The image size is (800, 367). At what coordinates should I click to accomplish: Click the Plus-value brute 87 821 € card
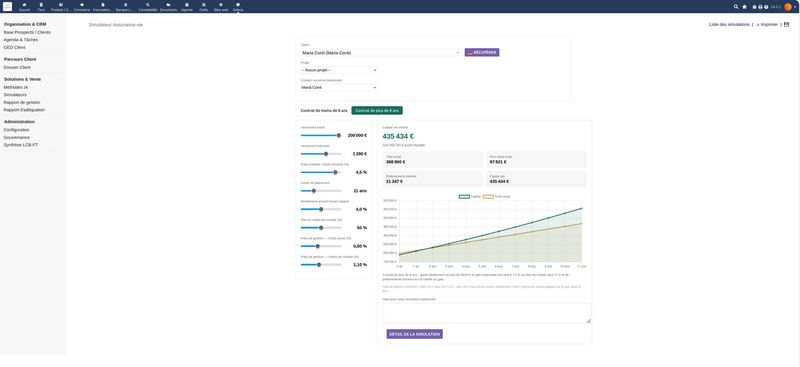point(536,160)
